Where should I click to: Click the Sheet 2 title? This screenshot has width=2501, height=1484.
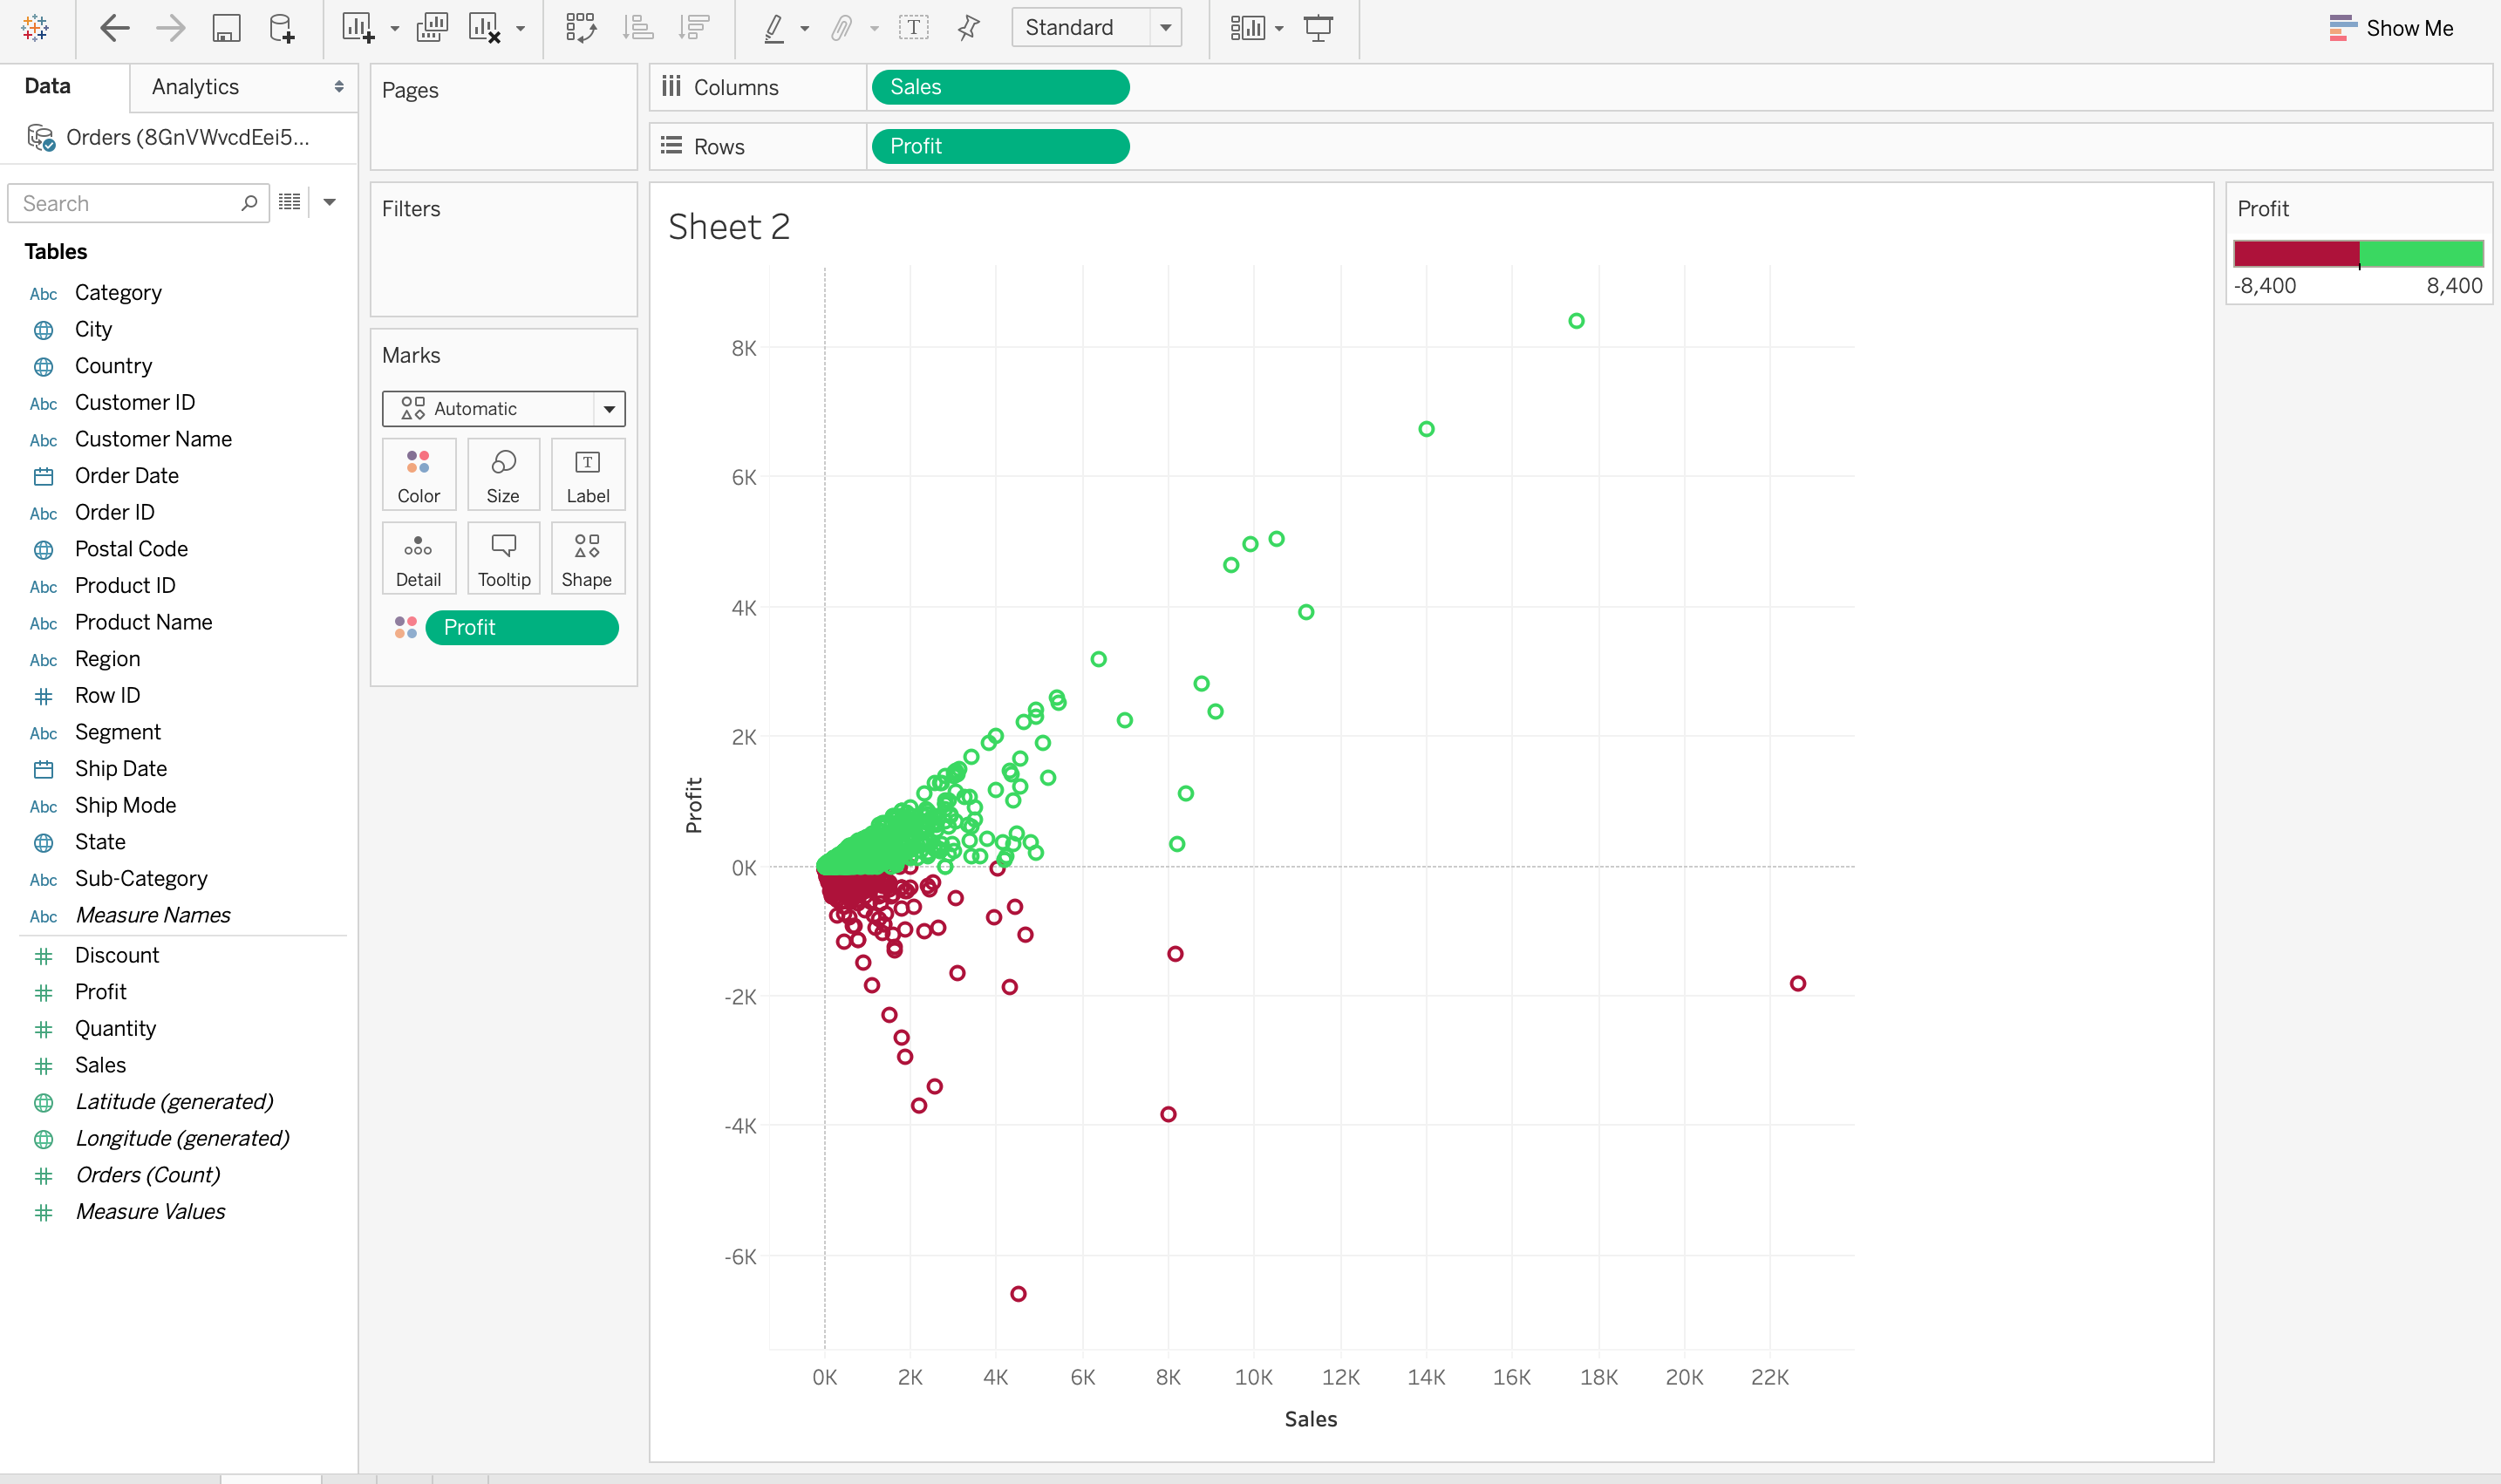point(729,227)
